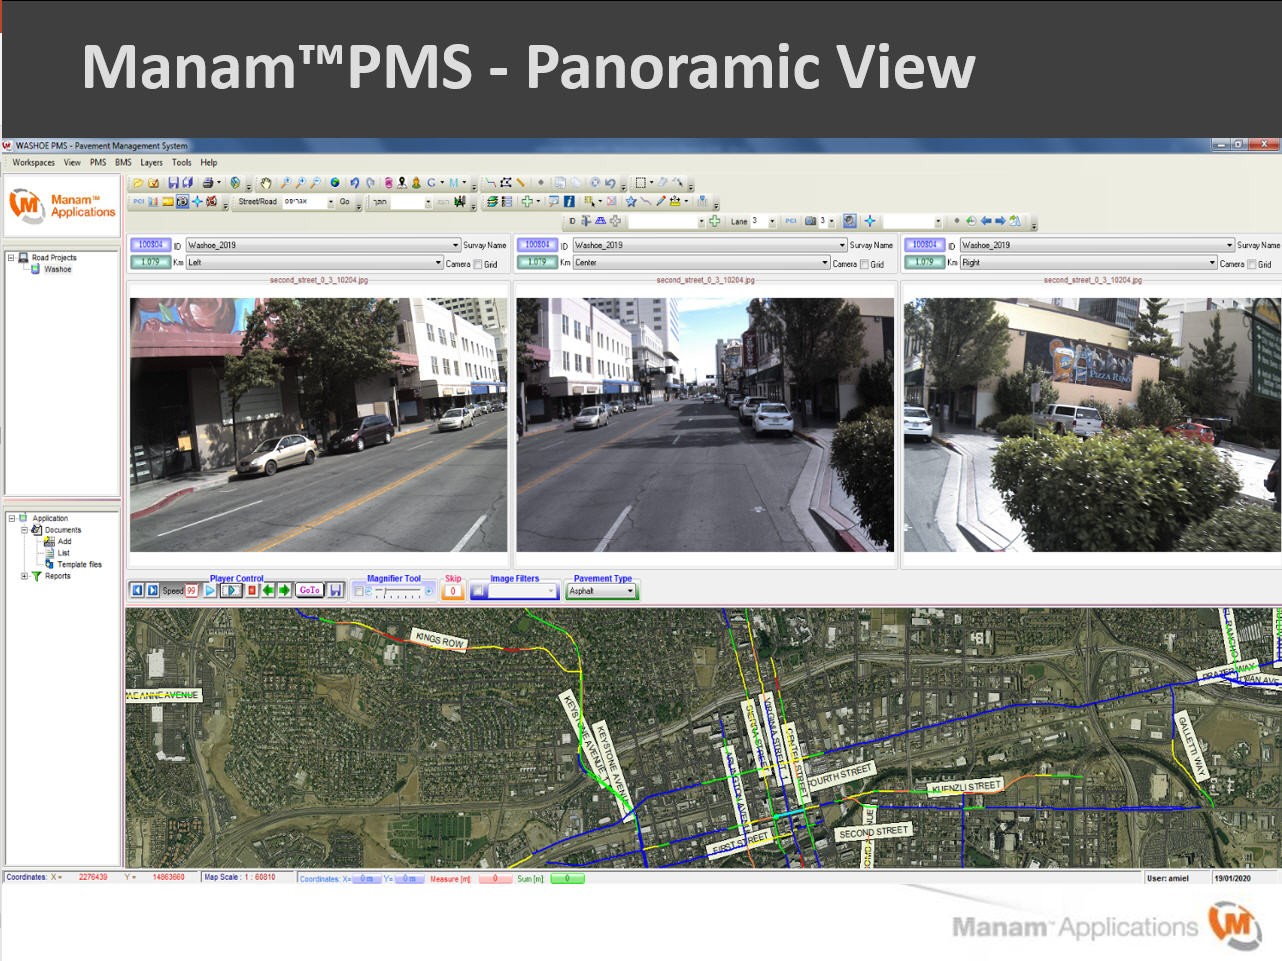Screen dimensions: 1282x961
Task: Click the camera icon in second toolbar row
Action: 182,201
